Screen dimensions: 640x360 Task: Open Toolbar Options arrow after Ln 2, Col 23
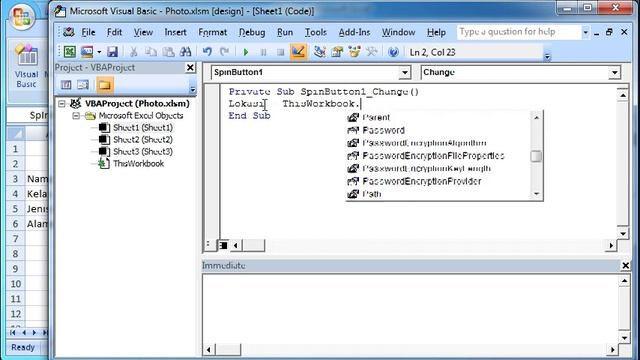coord(547,57)
